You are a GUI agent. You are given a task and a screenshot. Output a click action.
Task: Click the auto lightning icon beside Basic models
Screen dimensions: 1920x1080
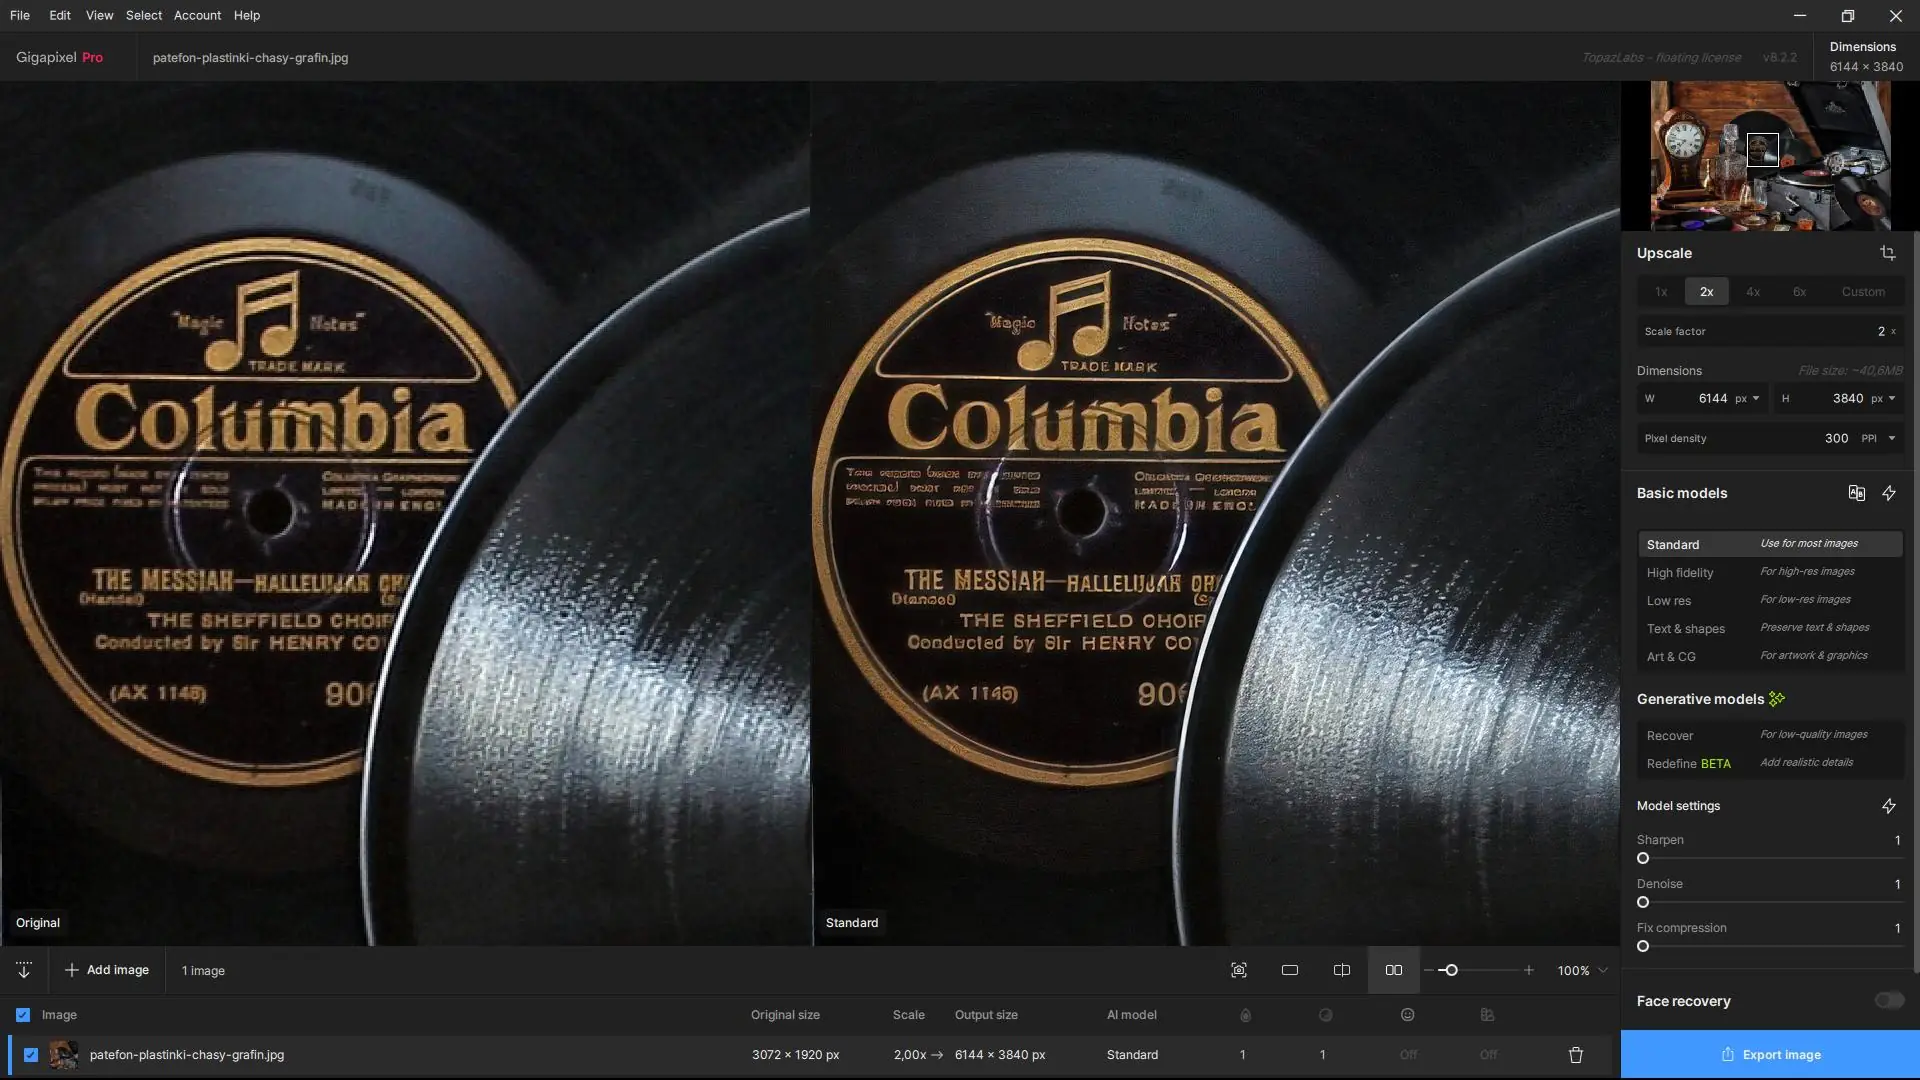pyautogui.click(x=1888, y=493)
